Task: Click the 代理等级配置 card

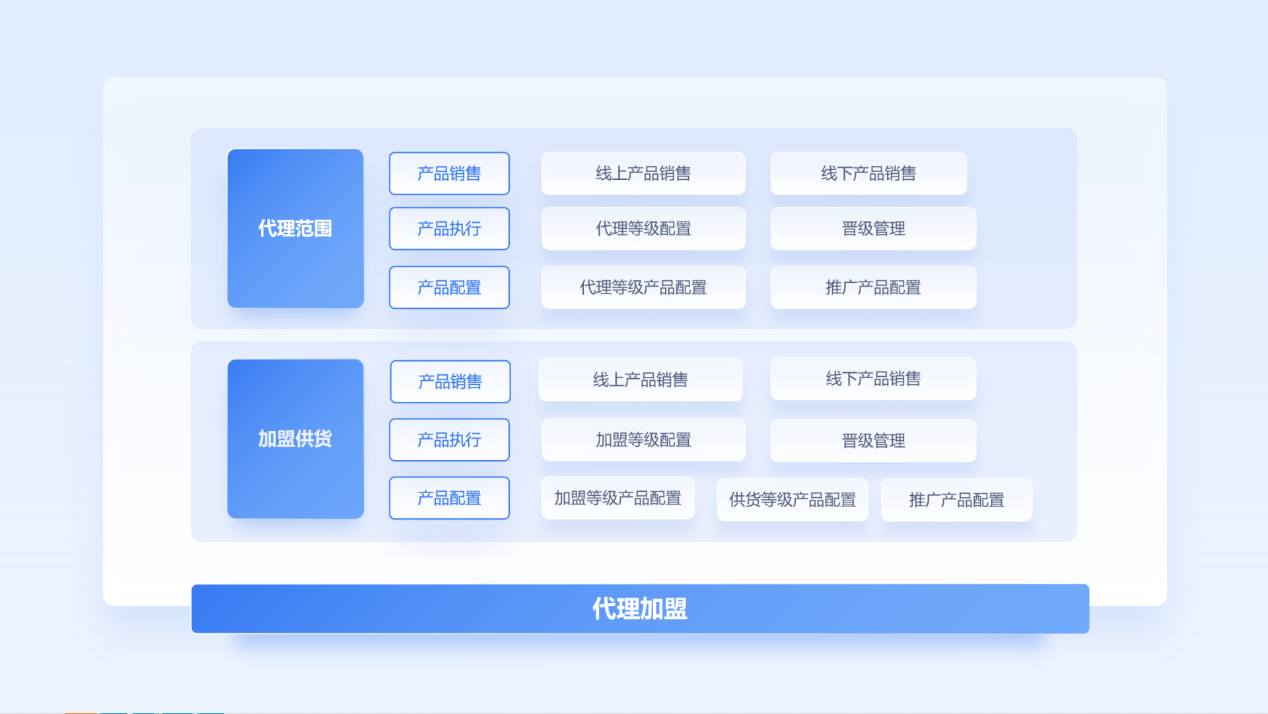Action: (643, 228)
